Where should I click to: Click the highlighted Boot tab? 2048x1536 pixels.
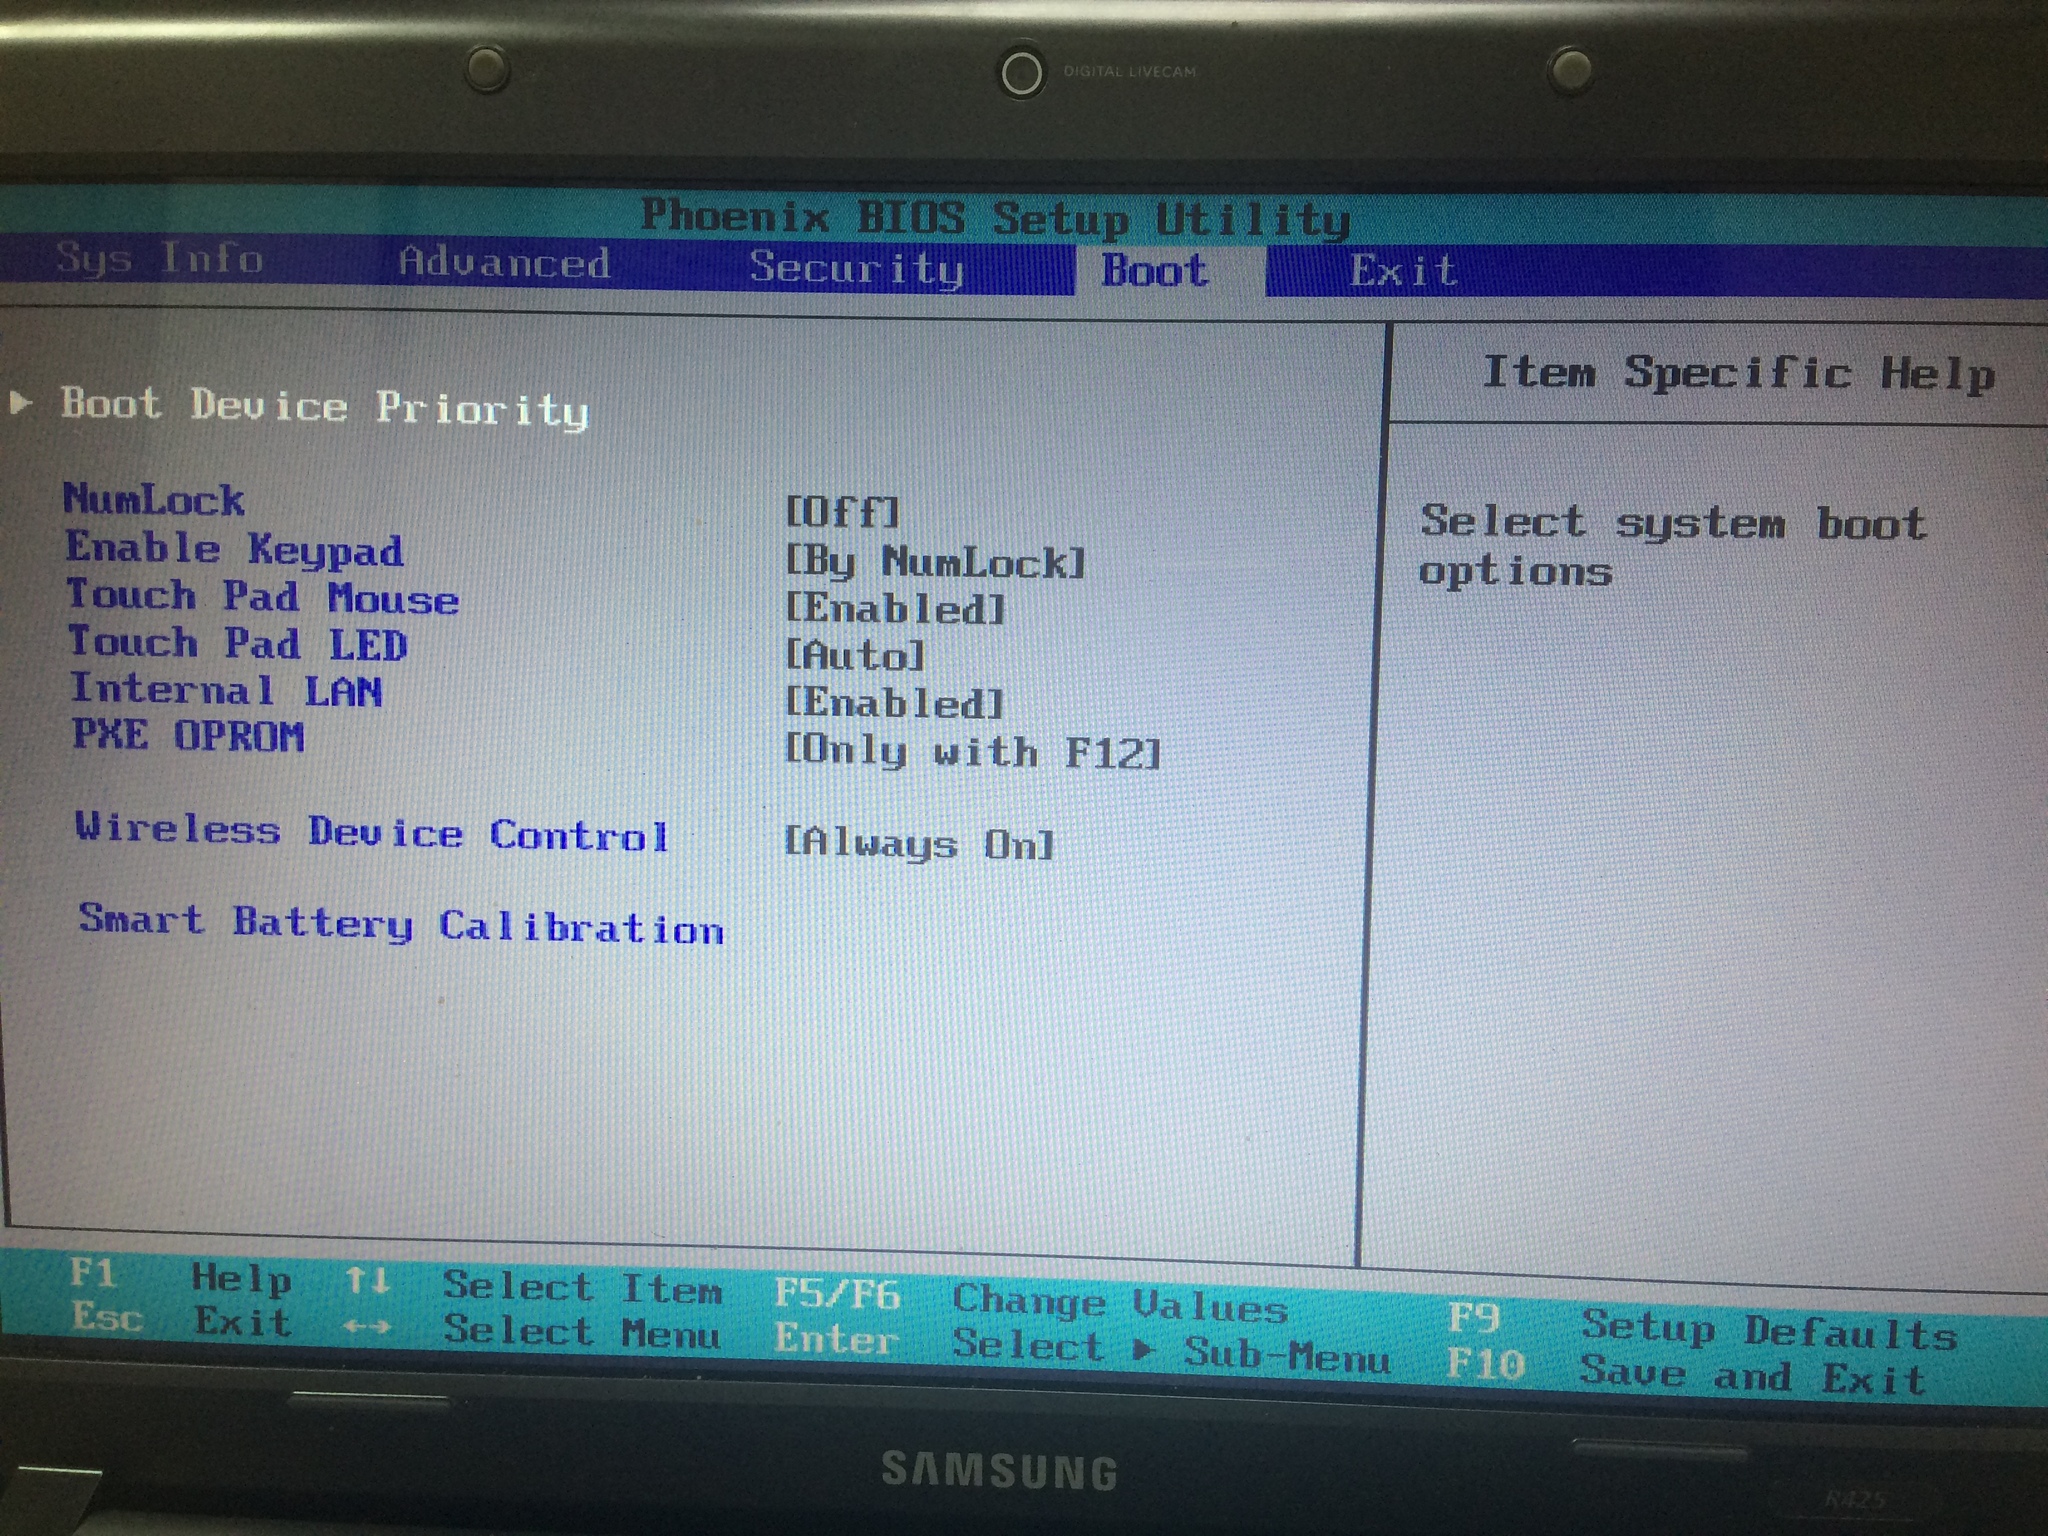click(x=1155, y=271)
